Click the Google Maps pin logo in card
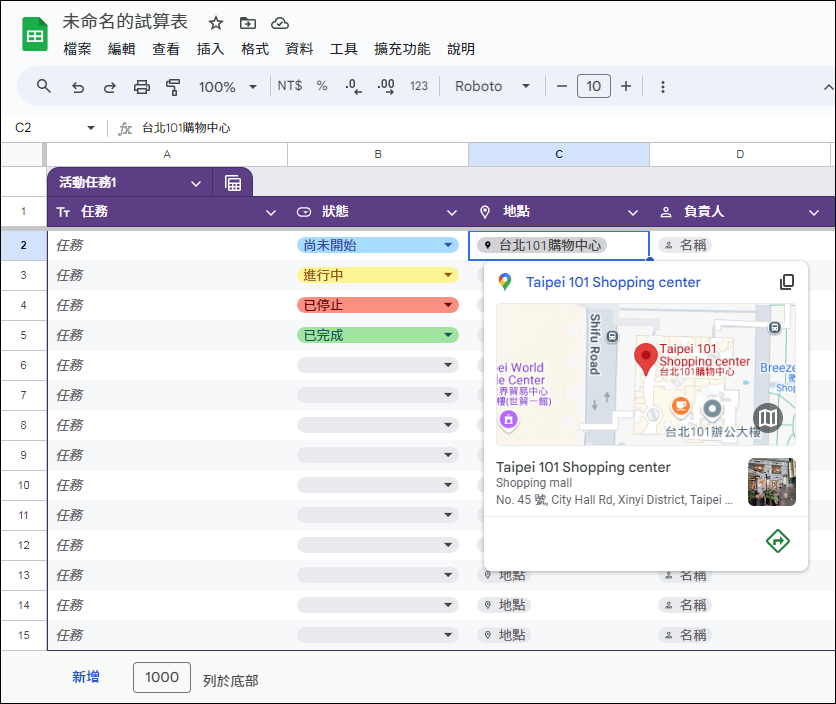This screenshot has height=704, width=836. point(504,282)
